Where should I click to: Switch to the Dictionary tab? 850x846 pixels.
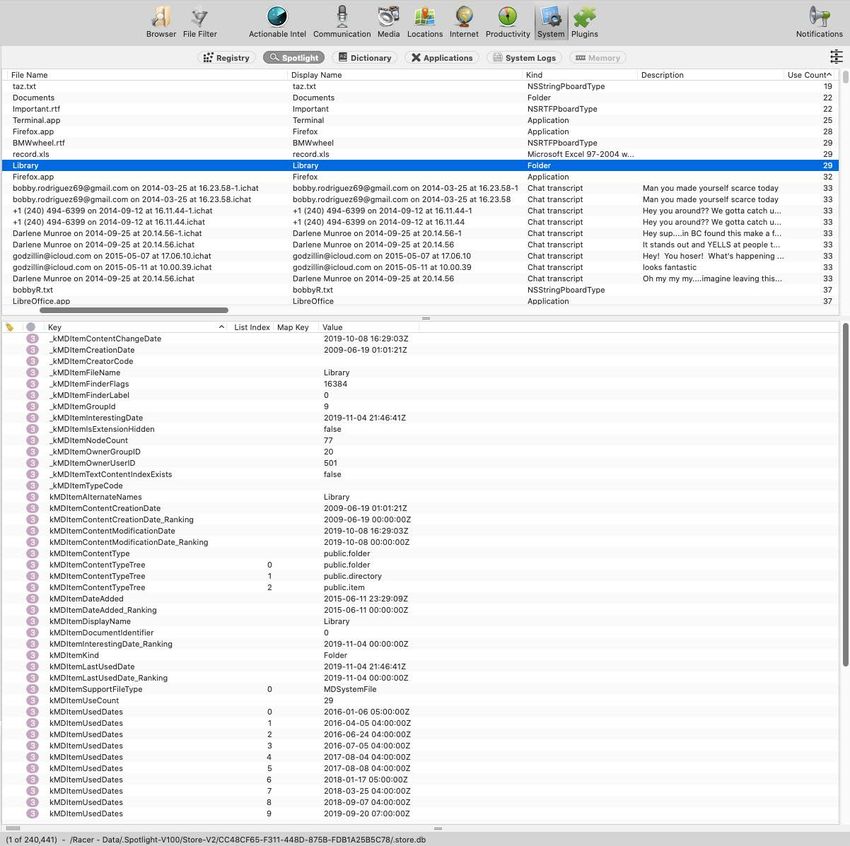[x=365, y=57]
